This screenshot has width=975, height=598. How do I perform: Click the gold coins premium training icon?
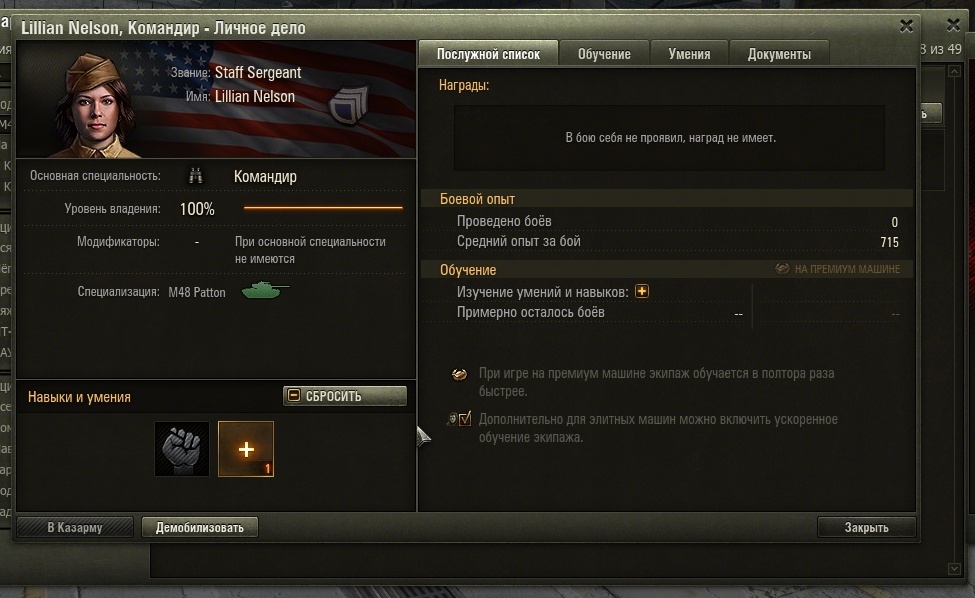pos(460,374)
